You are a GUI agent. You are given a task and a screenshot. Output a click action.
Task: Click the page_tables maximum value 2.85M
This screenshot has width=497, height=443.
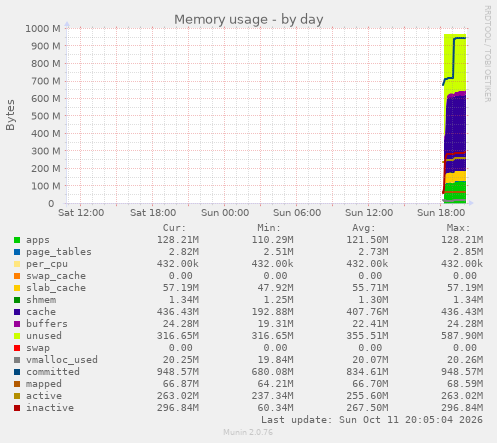pos(468,252)
